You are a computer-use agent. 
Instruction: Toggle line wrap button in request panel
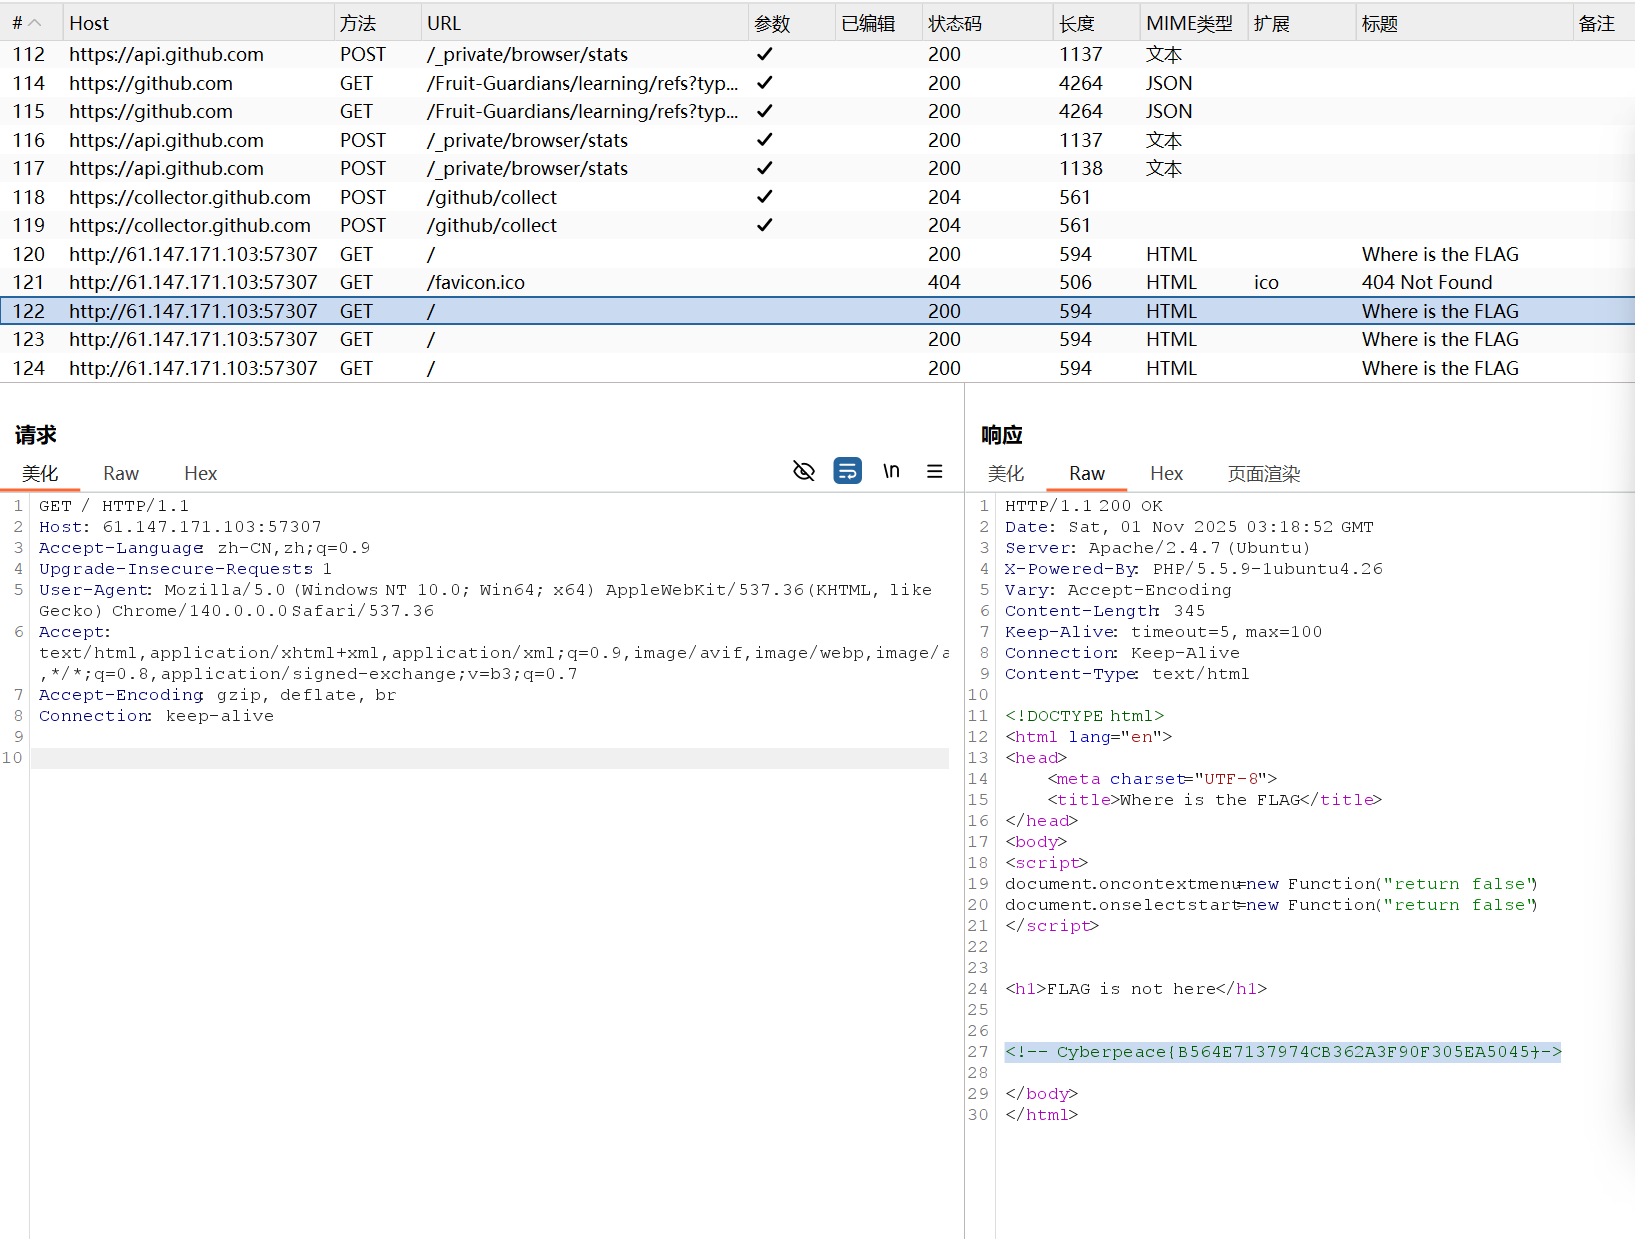[x=848, y=471]
